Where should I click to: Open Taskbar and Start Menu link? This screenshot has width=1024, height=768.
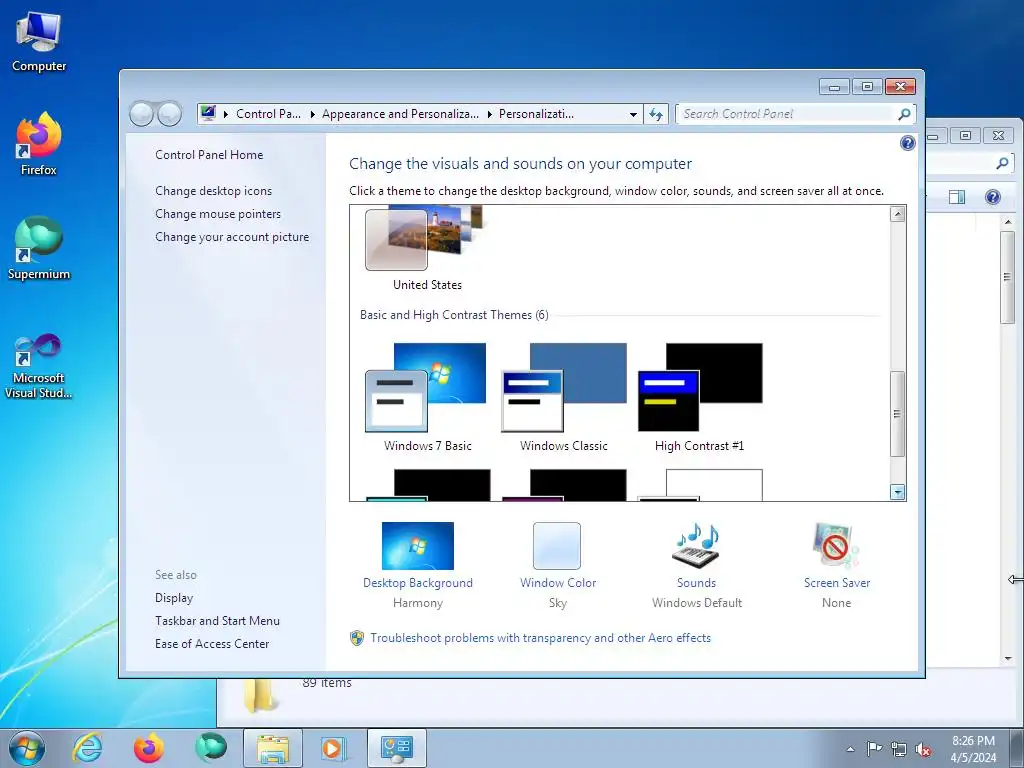click(217, 621)
